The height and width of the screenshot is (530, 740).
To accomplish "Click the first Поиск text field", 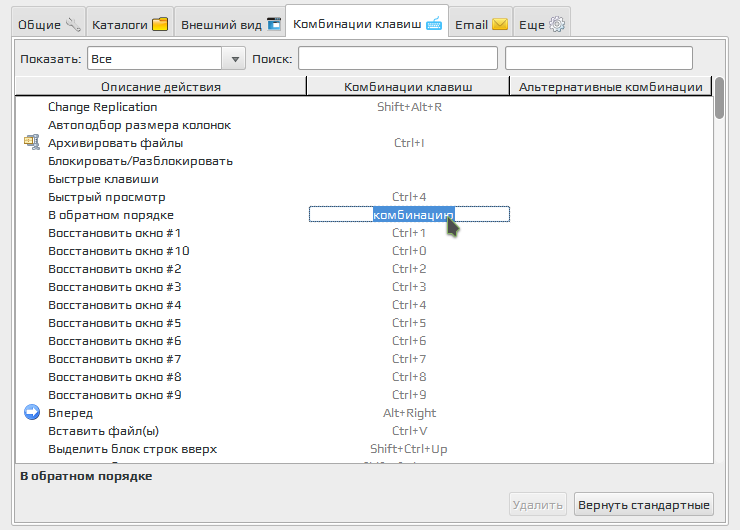I will coord(397,59).
